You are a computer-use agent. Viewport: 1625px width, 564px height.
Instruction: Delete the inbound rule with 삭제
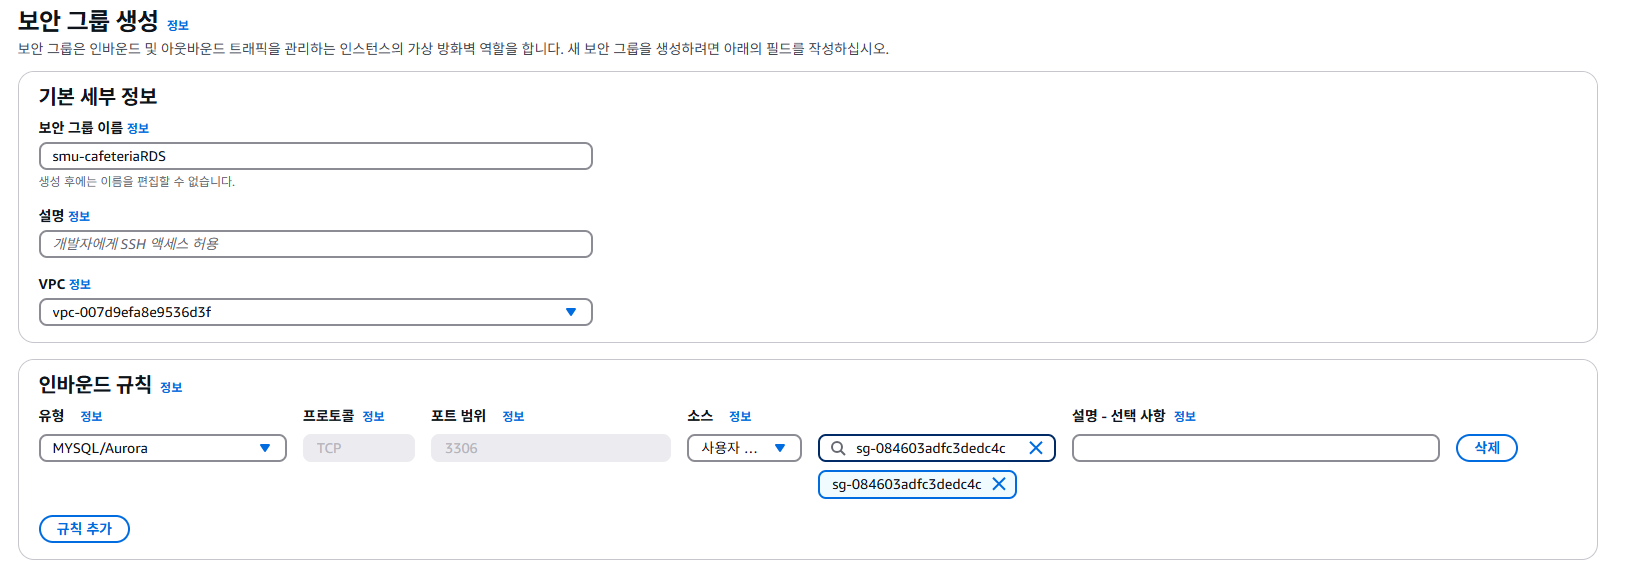1487,448
